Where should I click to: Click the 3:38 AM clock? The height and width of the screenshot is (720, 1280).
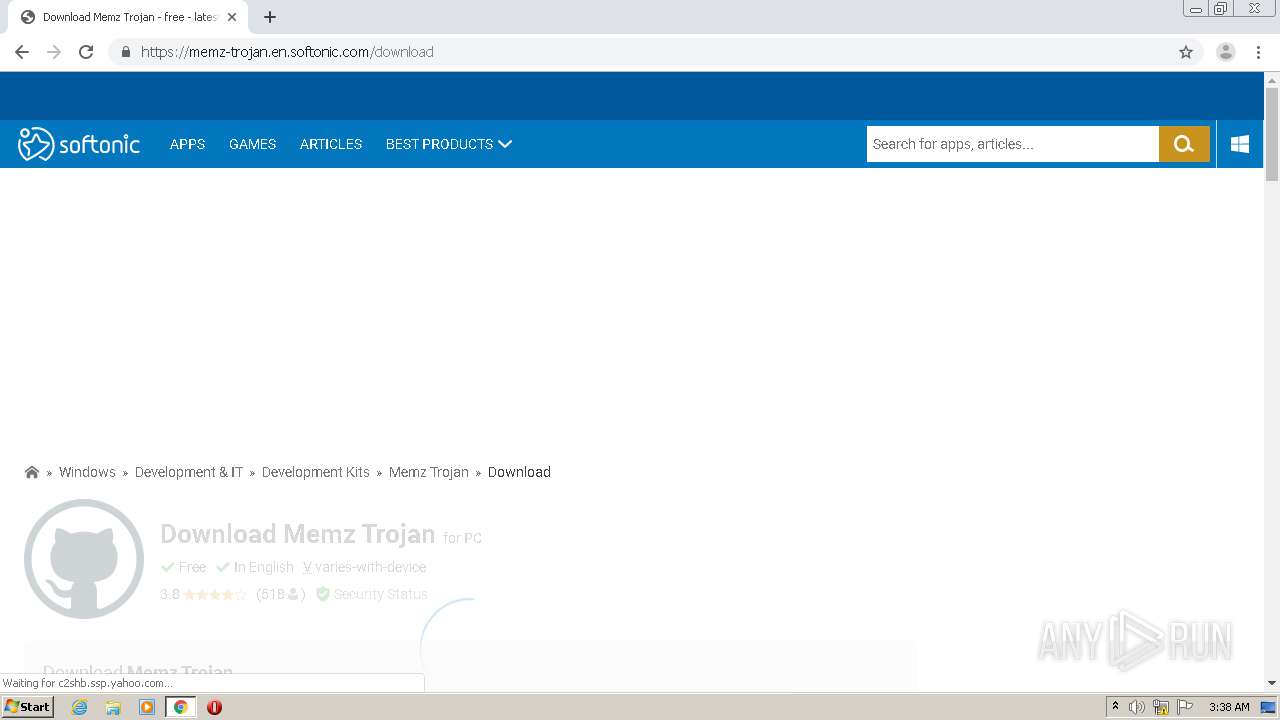click(x=1229, y=707)
